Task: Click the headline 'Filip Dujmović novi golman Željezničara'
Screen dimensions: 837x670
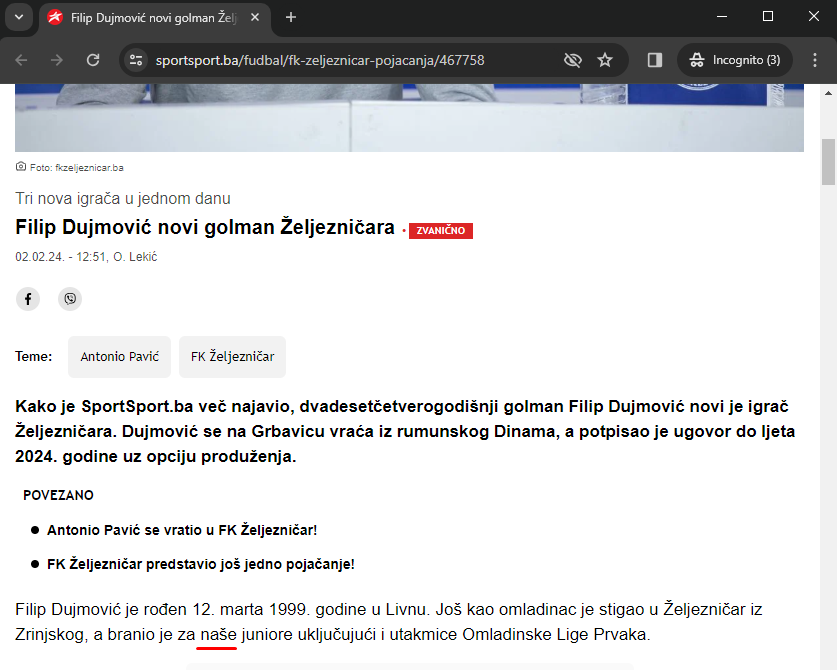Action: click(205, 227)
